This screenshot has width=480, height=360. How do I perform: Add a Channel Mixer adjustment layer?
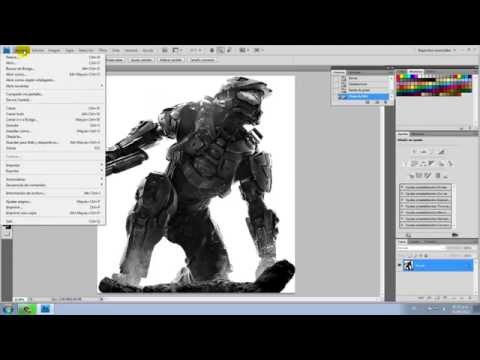pos(450,163)
